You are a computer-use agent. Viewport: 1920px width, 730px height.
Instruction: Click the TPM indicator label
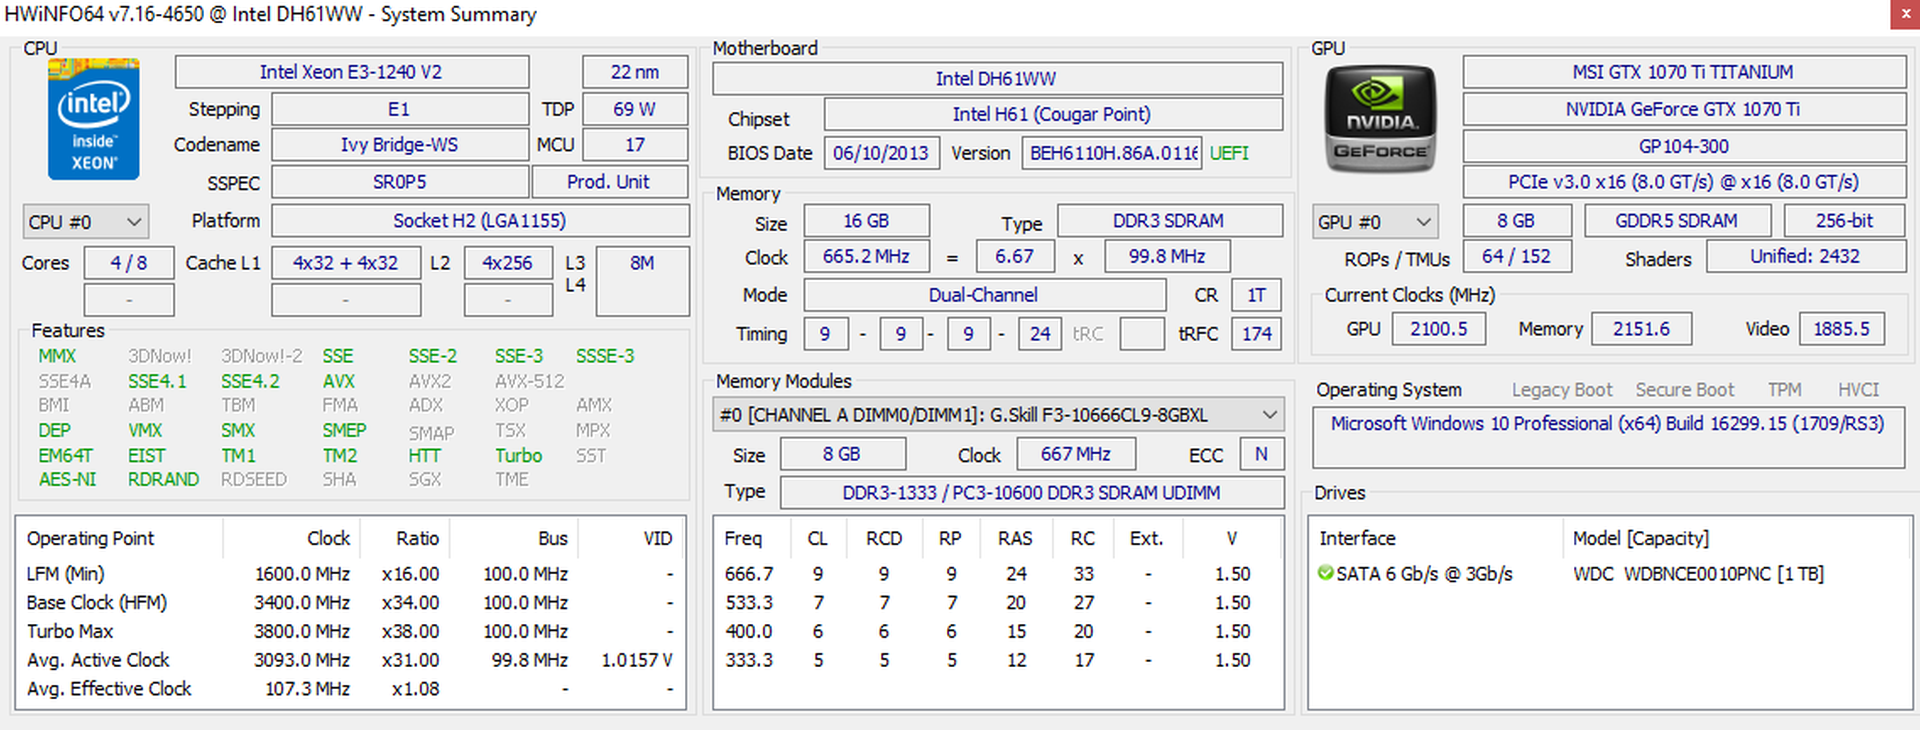[1785, 390]
